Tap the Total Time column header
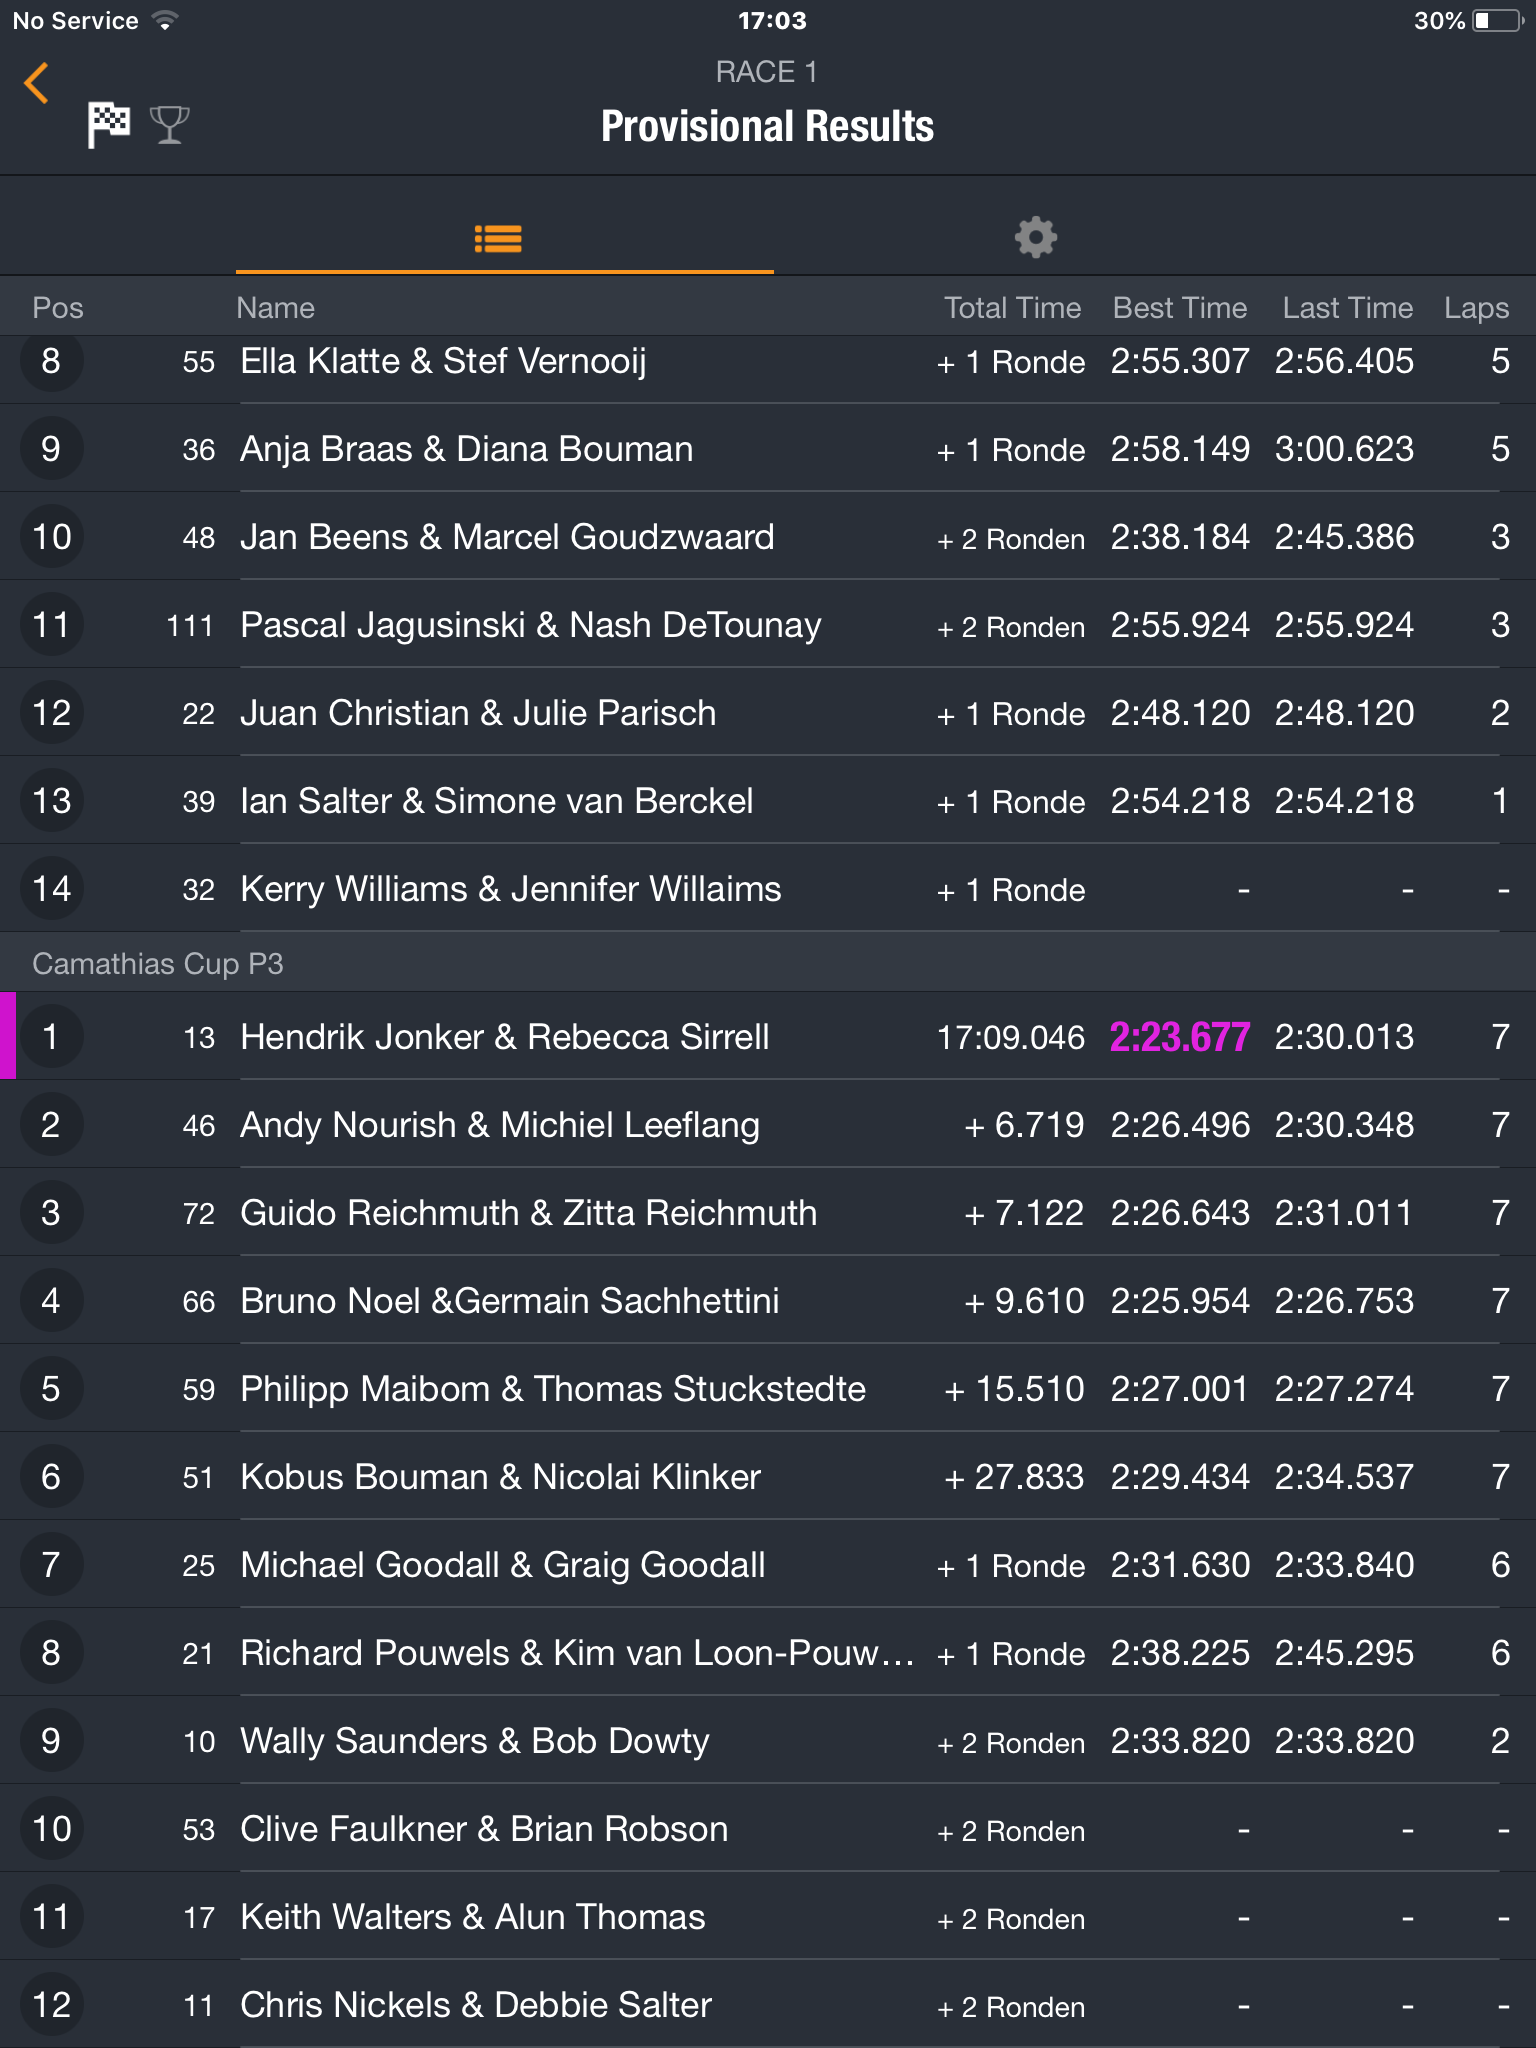 point(1012,307)
